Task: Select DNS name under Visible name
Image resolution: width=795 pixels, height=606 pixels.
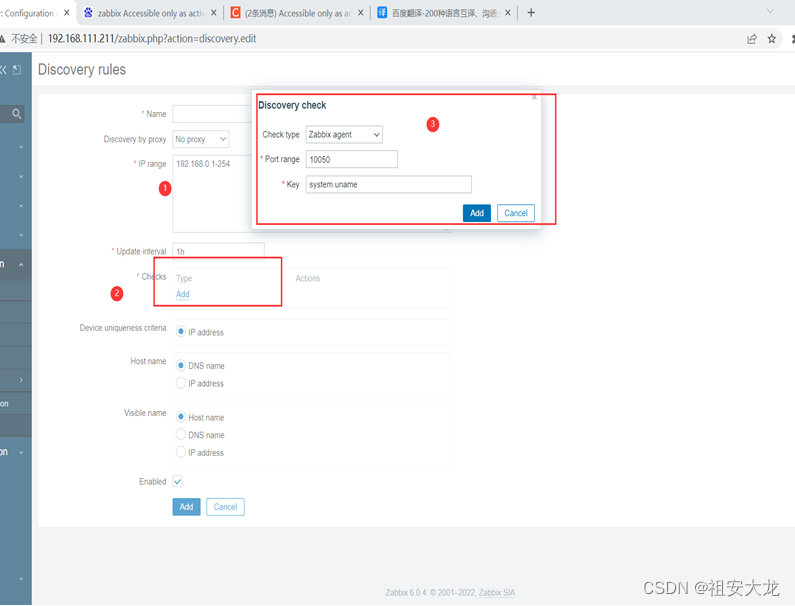Action: (180, 435)
